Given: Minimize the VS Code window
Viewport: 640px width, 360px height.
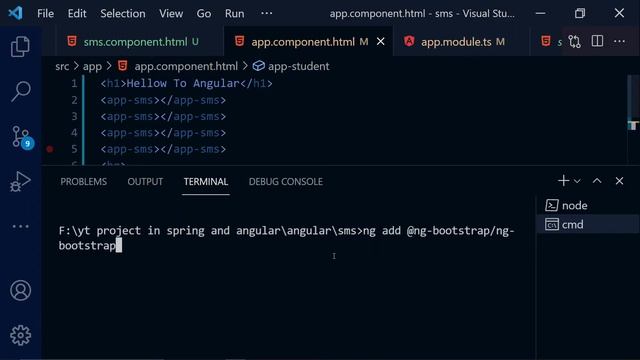Looking at the screenshot, I should (540, 13).
